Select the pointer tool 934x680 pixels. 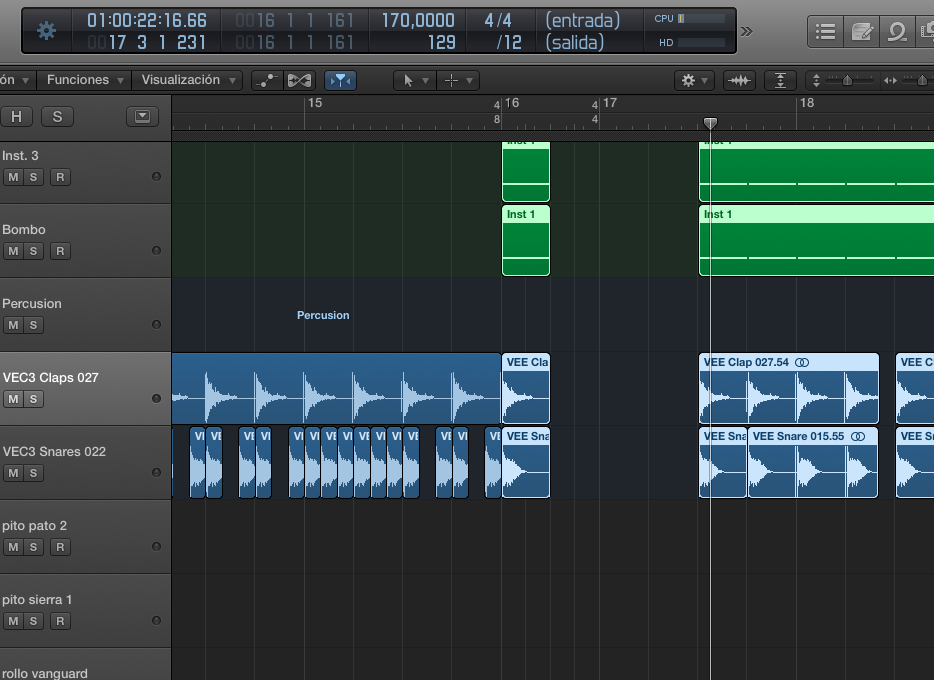[x=408, y=80]
